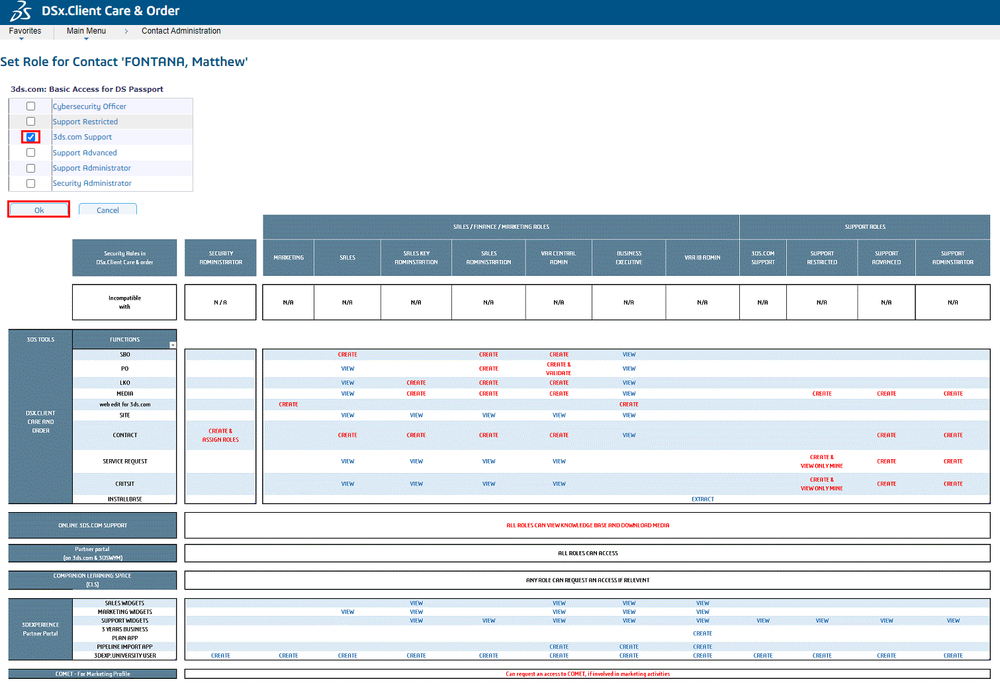Screen dimensions: 1000x688
Task: Click the 'CREATE & ASSIGN ROLES' cell
Action: click(221, 435)
